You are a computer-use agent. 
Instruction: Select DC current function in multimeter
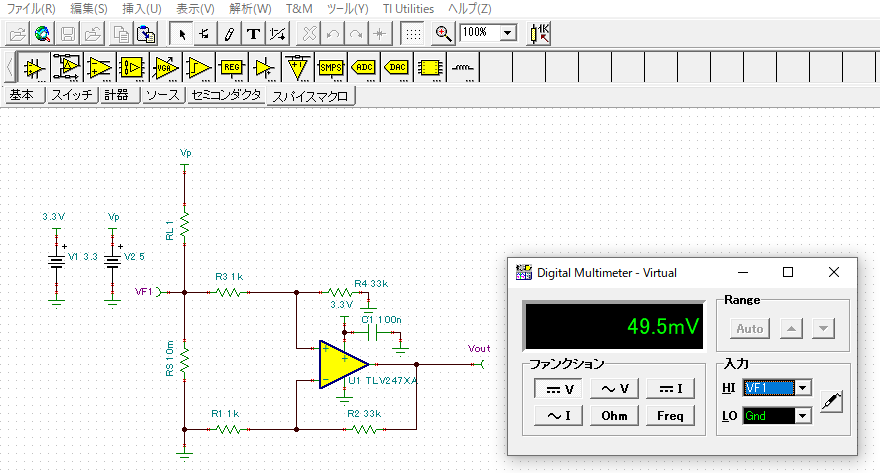pyautogui.click(x=670, y=388)
